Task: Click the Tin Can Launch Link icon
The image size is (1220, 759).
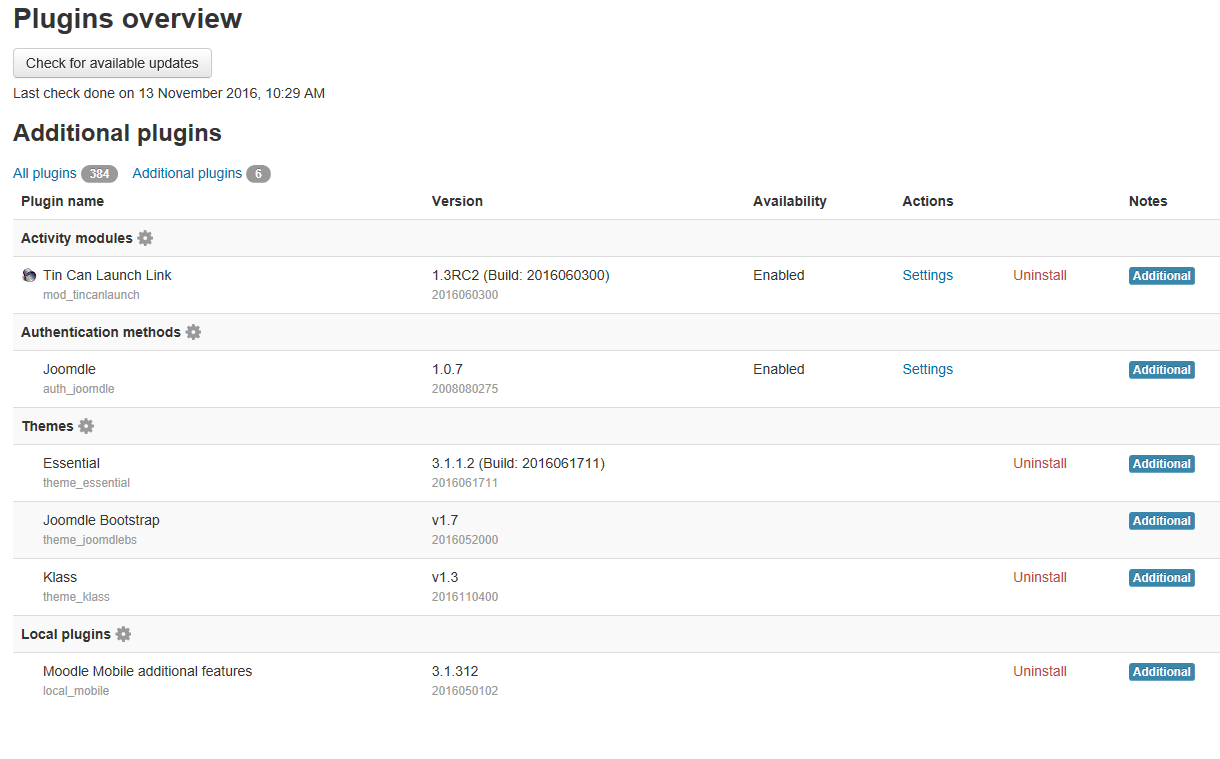Action: (x=29, y=276)
